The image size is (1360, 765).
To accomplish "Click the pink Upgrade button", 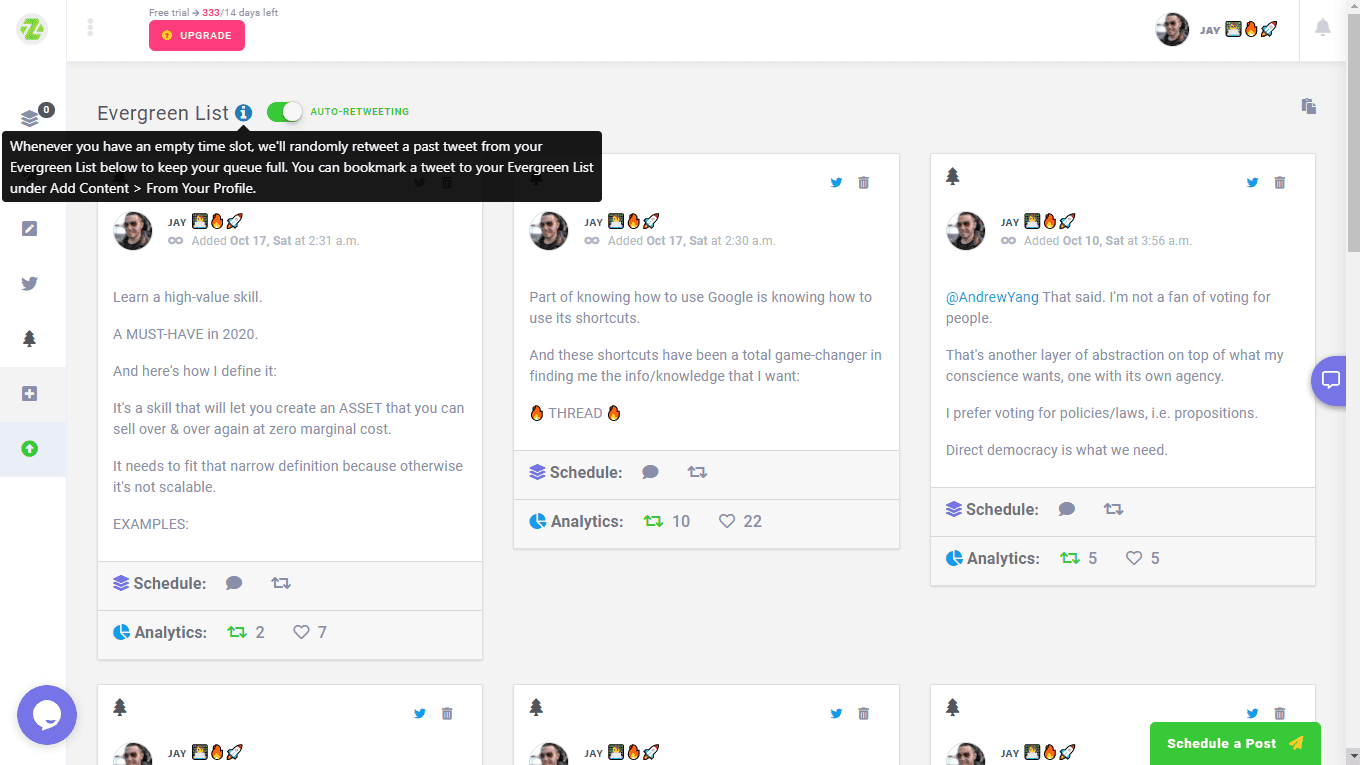I will point(197,36).
